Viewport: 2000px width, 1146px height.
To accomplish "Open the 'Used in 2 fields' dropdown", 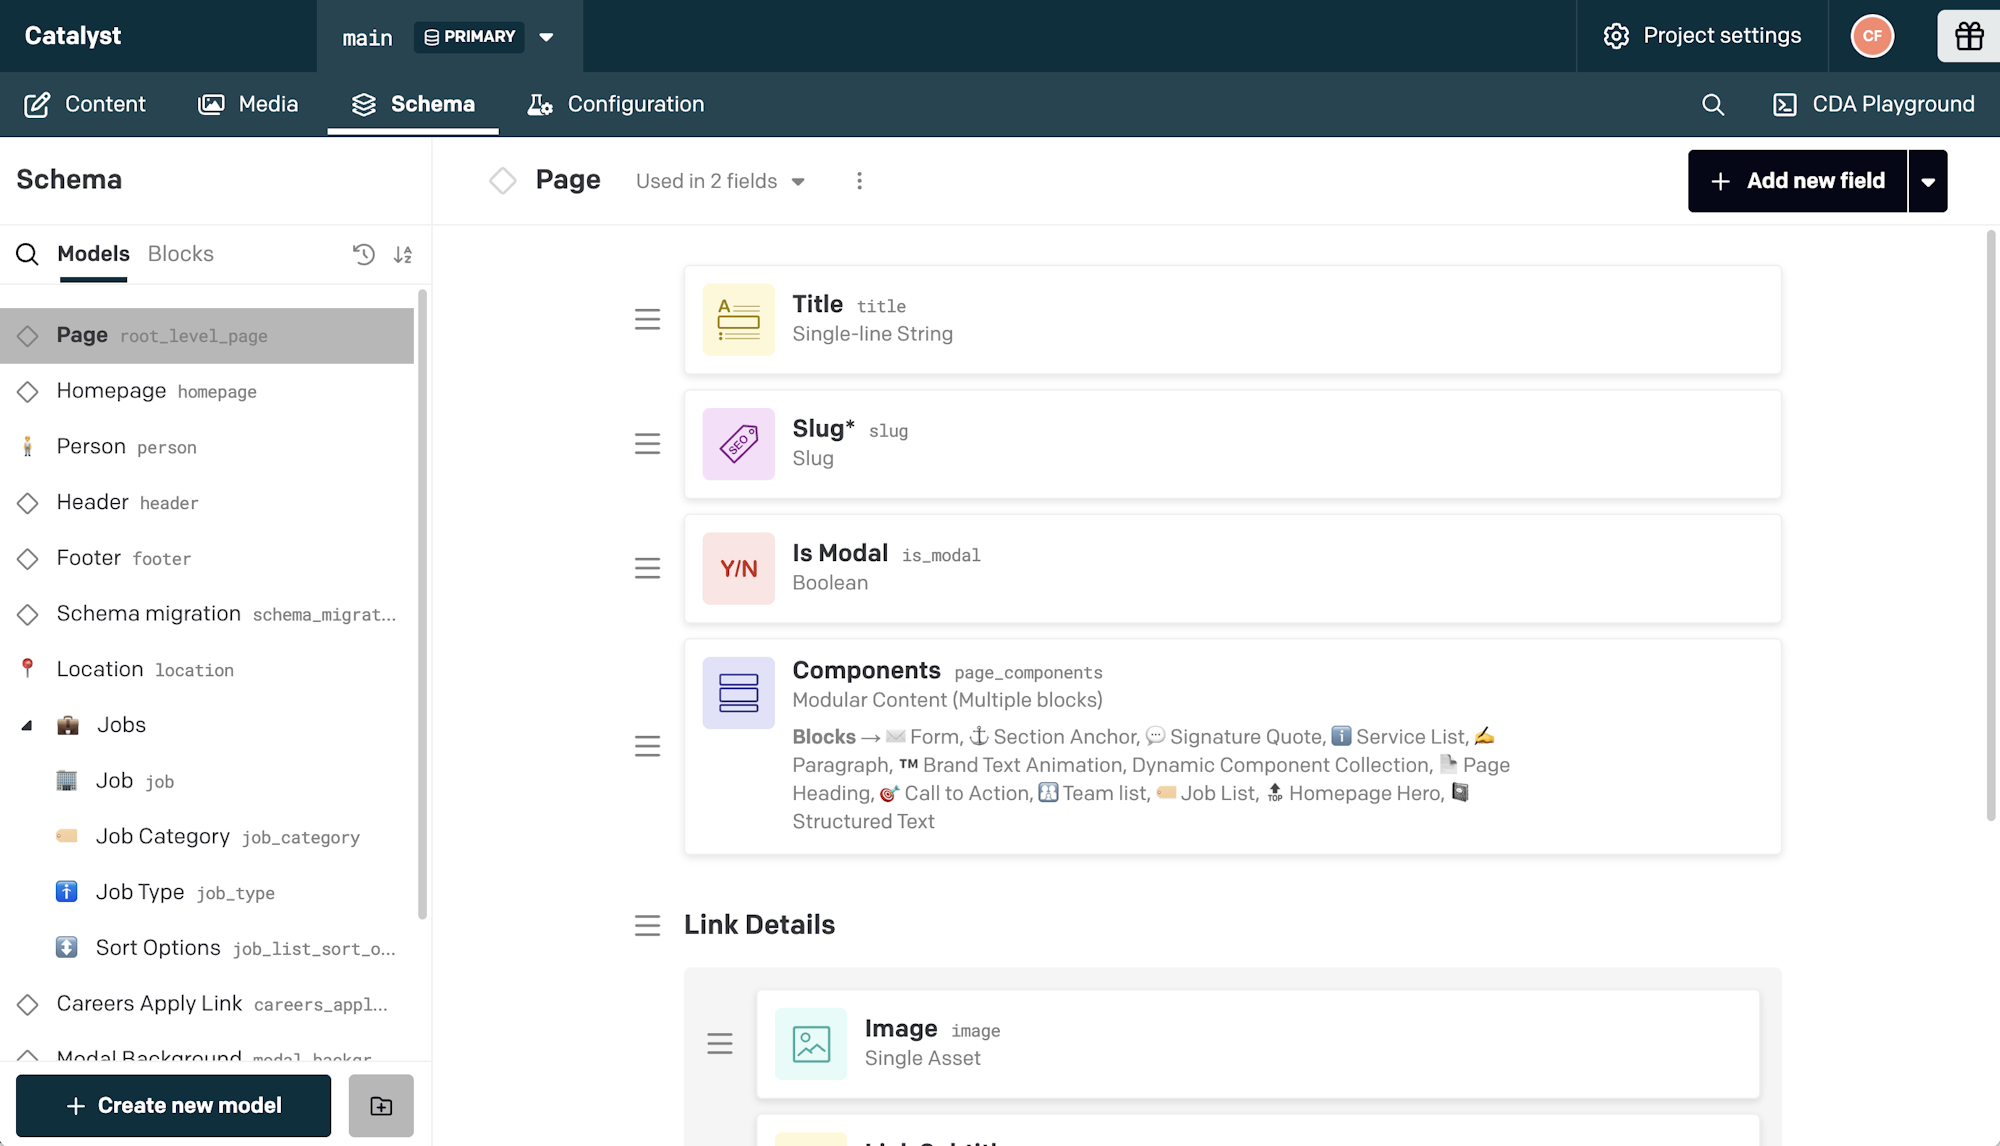I will pos(720,181).
